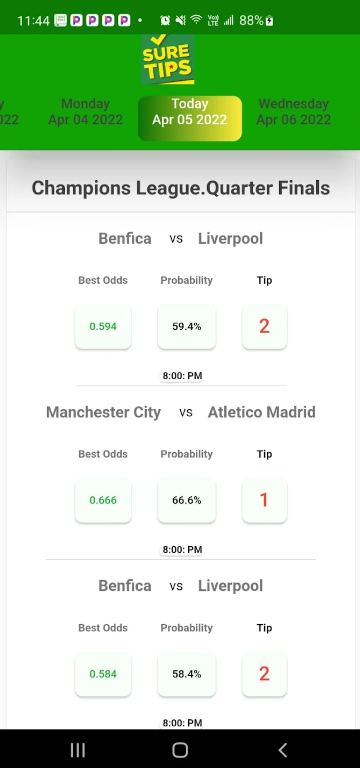Open the recent apps navigation button
The image size is (360, 768).
(x=77, y=750)
